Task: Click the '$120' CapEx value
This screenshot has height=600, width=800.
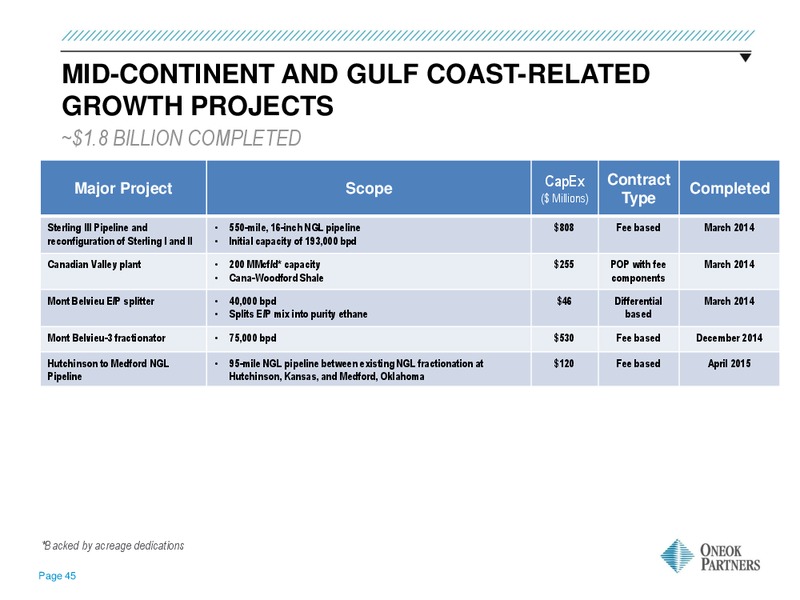Action: [564, 363]
